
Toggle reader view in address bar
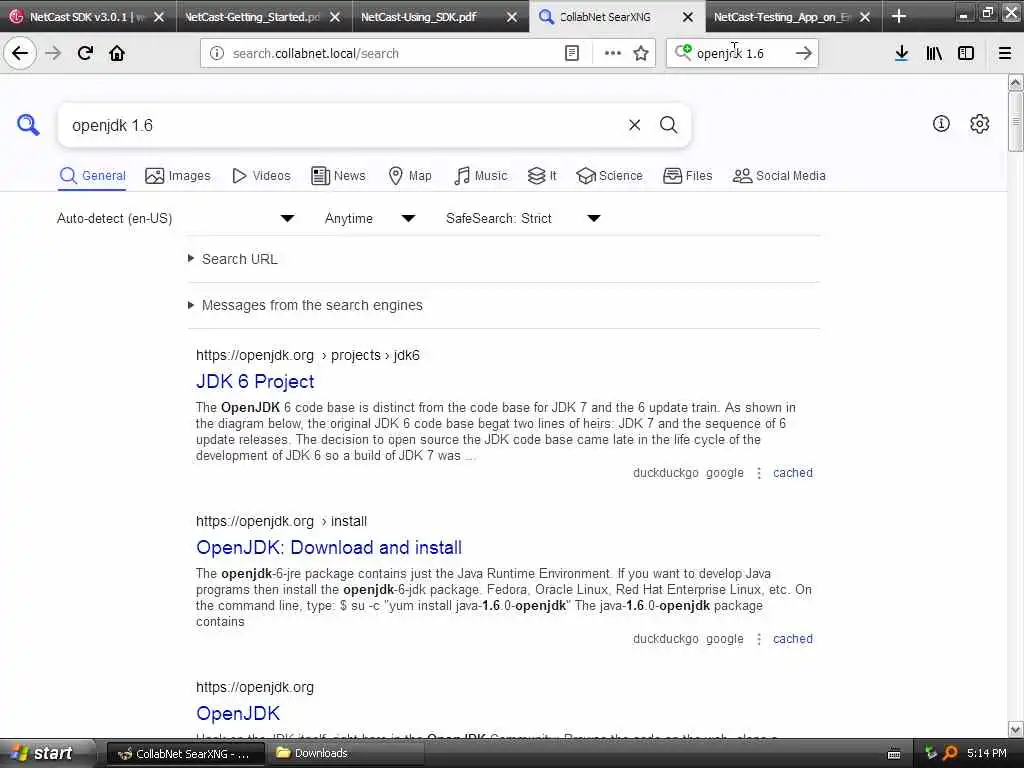click(571, 54)
